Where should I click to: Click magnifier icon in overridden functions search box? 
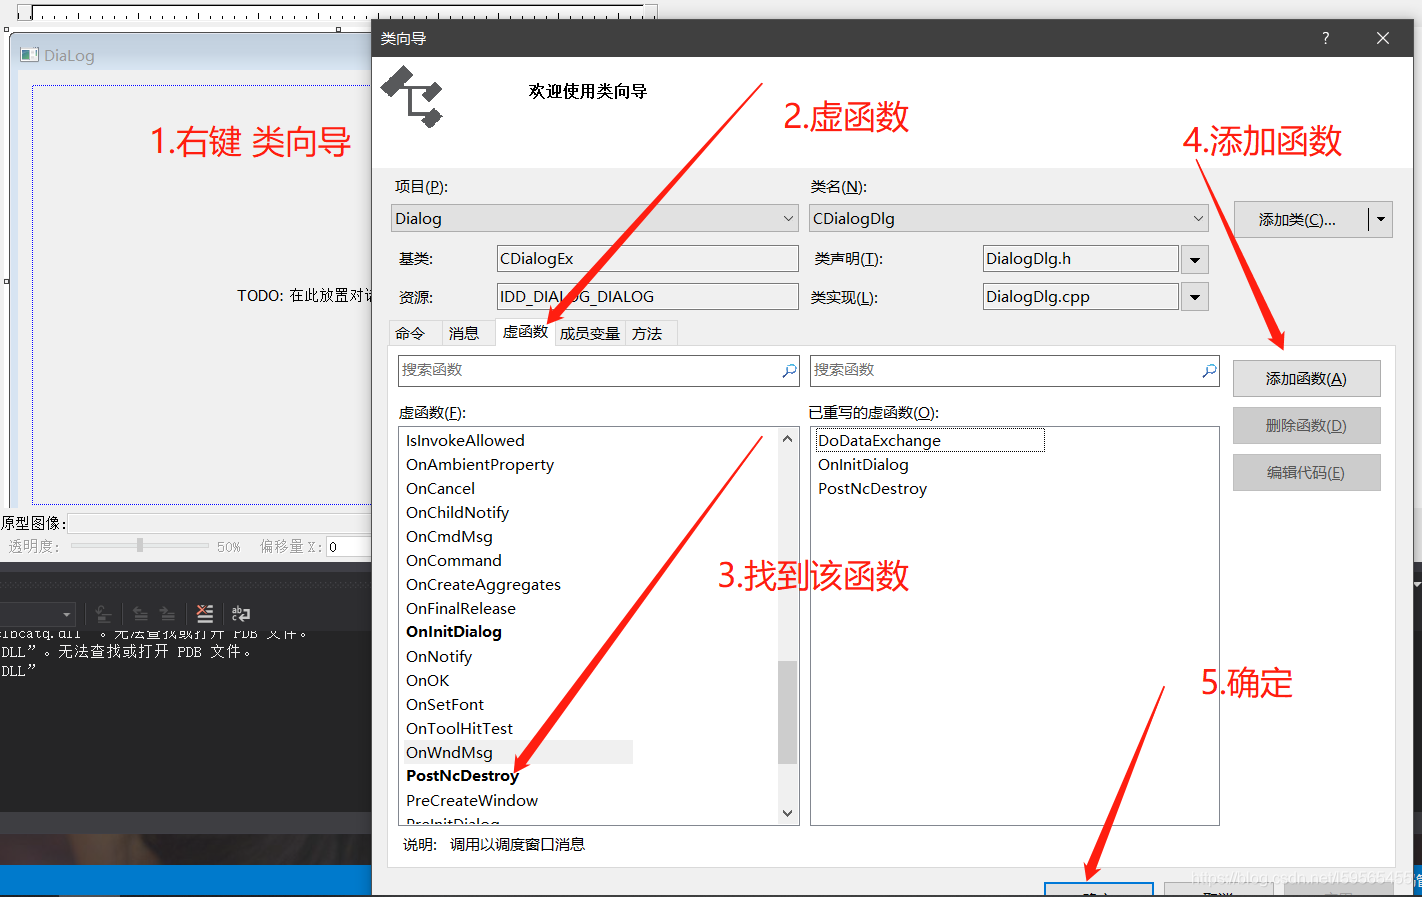1209,371
